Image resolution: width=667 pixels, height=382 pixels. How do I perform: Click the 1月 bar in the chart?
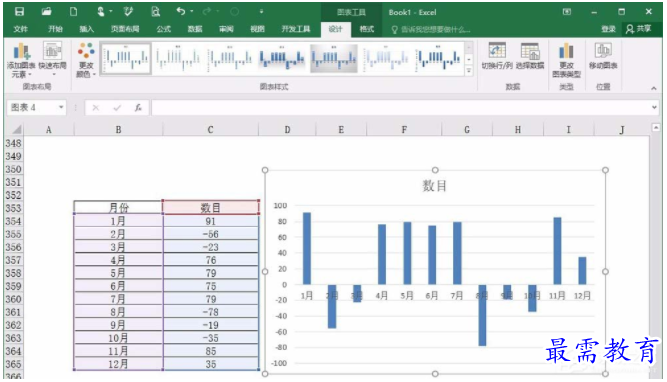click(307, 248)
